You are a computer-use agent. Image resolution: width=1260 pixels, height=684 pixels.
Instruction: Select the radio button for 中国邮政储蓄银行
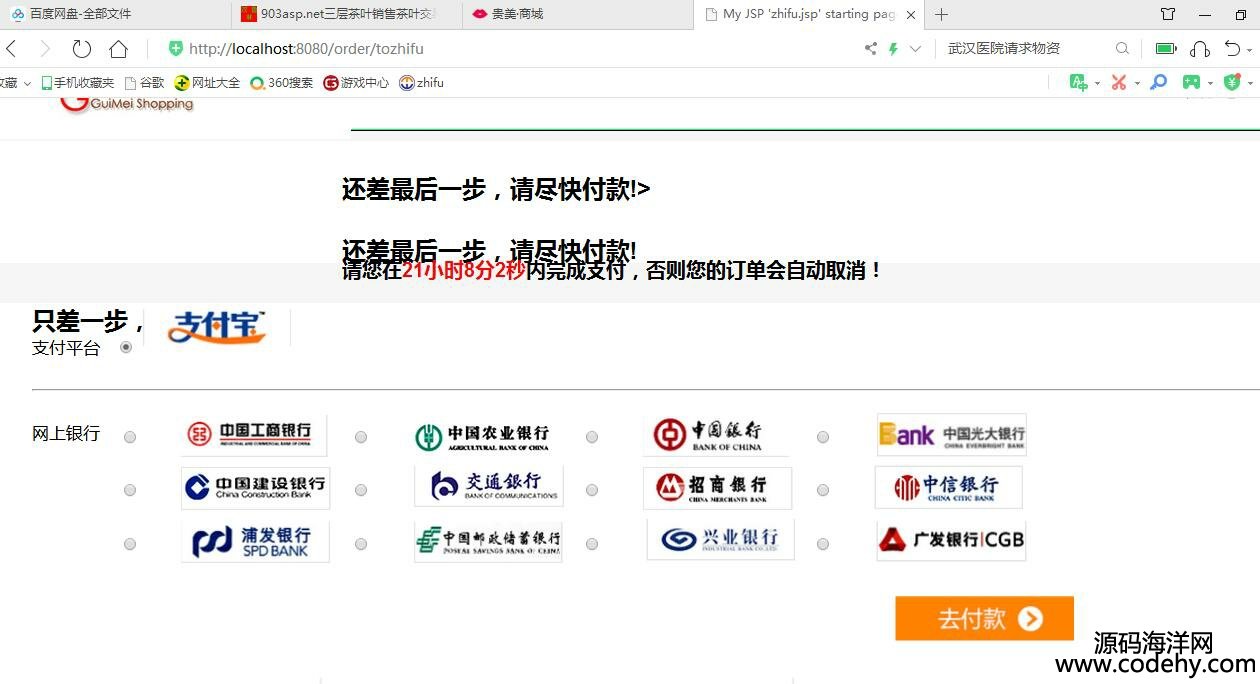coord(361,544)
